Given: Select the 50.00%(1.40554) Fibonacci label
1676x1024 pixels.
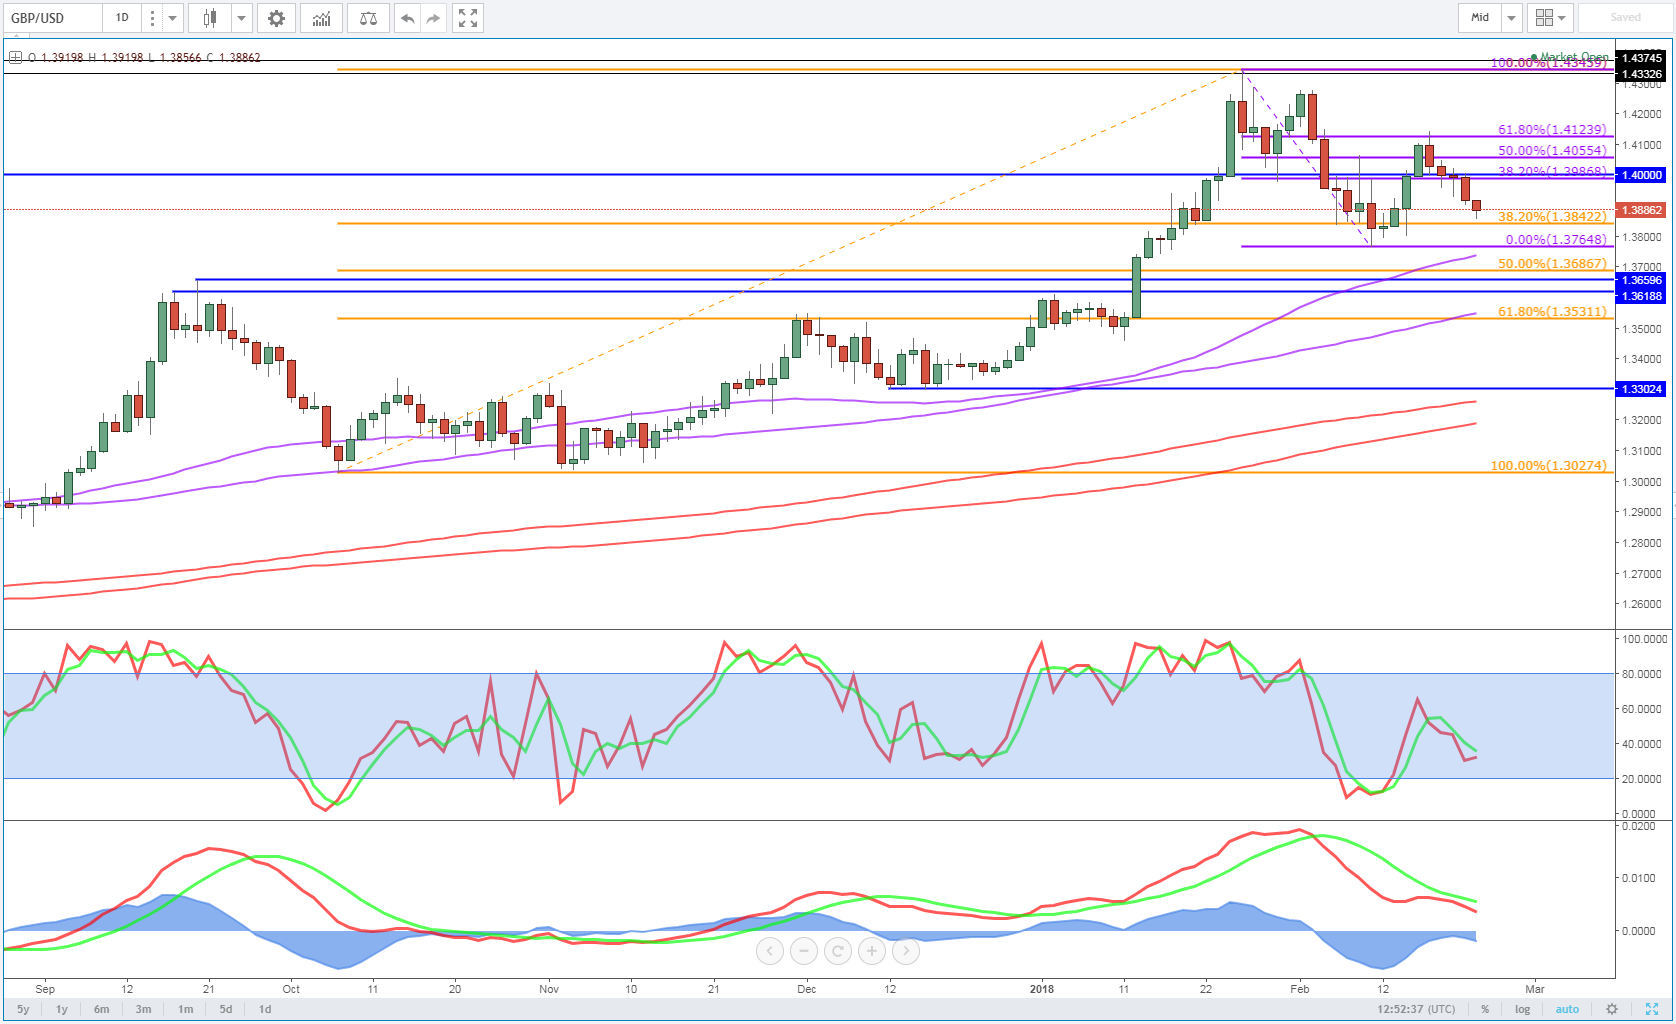Looking at the screenshot, I should point(1552,151).
